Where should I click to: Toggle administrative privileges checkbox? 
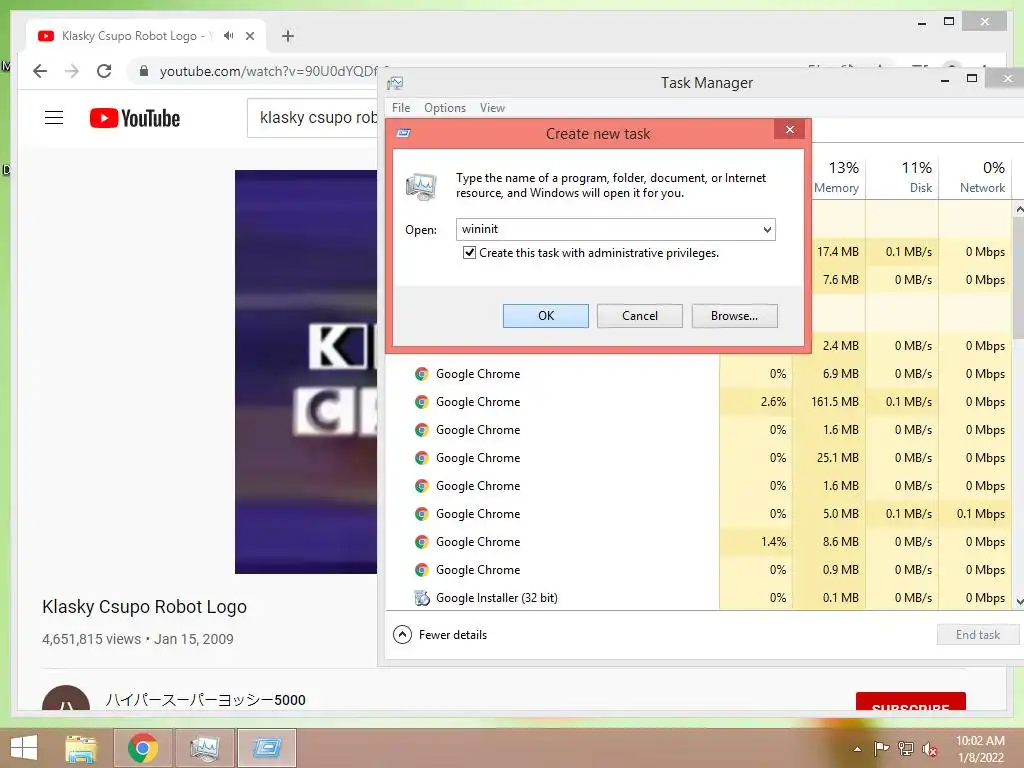[469, 253]
